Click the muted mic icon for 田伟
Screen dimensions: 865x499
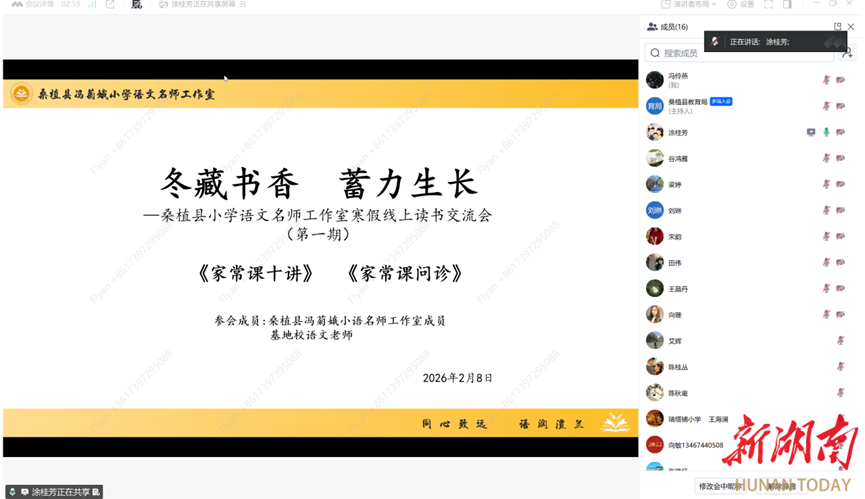click(826, 262)
